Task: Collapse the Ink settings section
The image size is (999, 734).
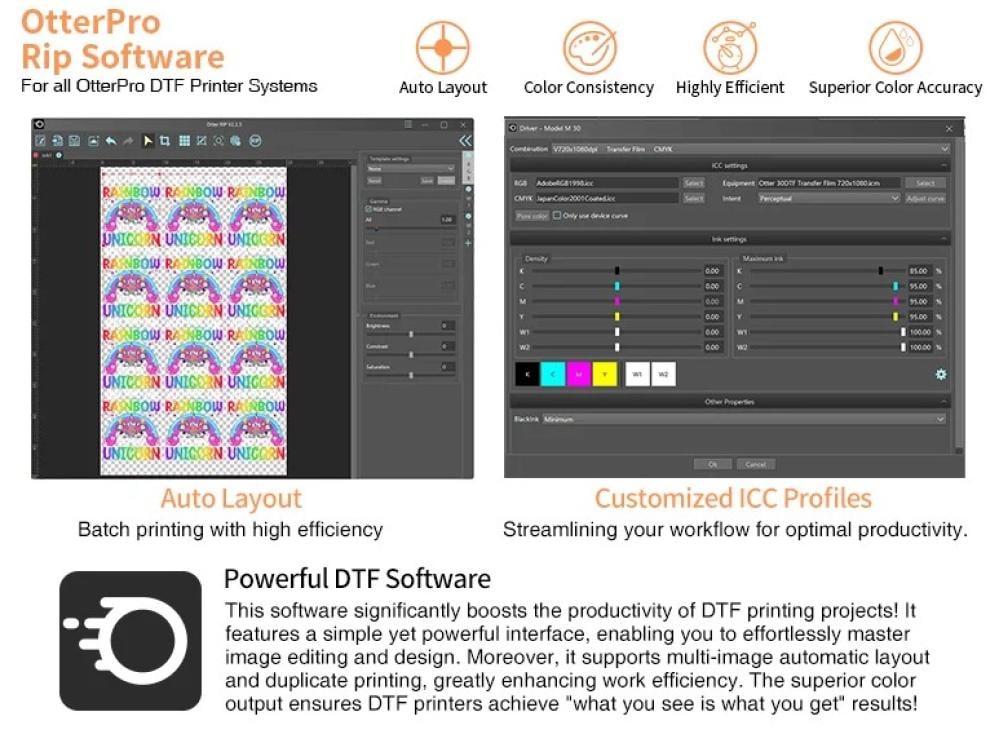Action: coord(944,240)
